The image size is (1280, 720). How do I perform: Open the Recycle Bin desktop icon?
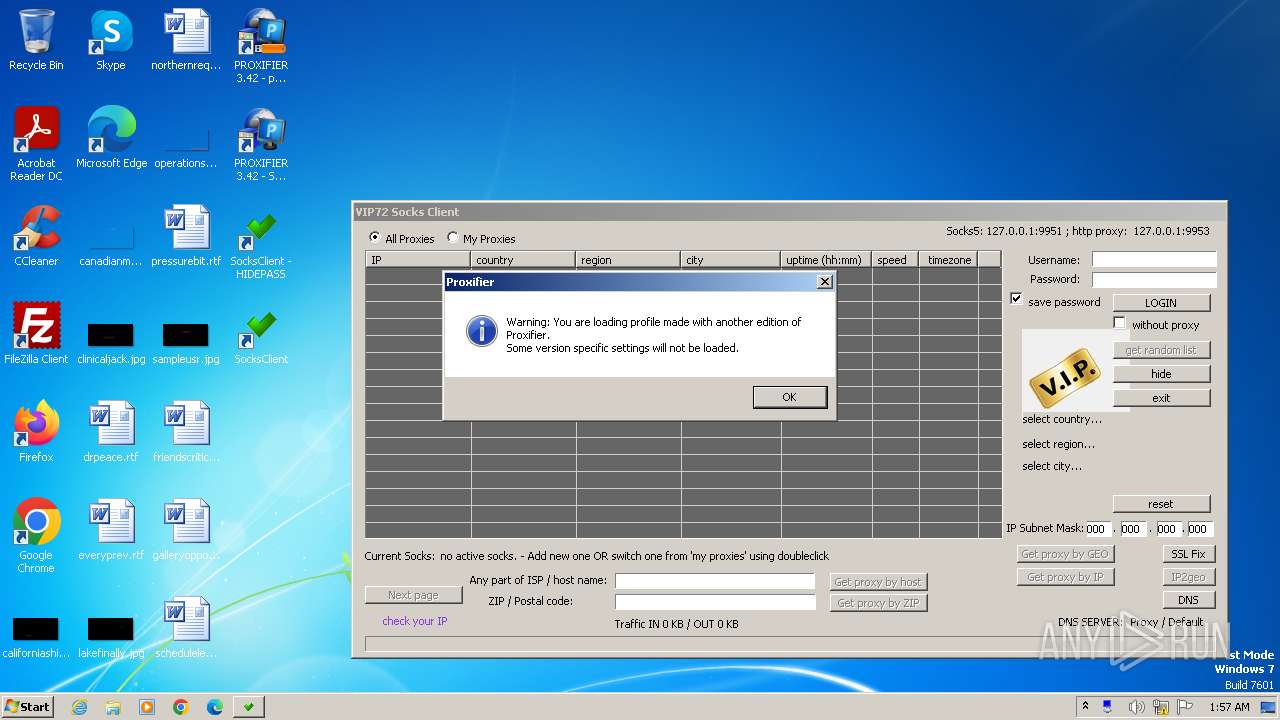click(36, 40)
